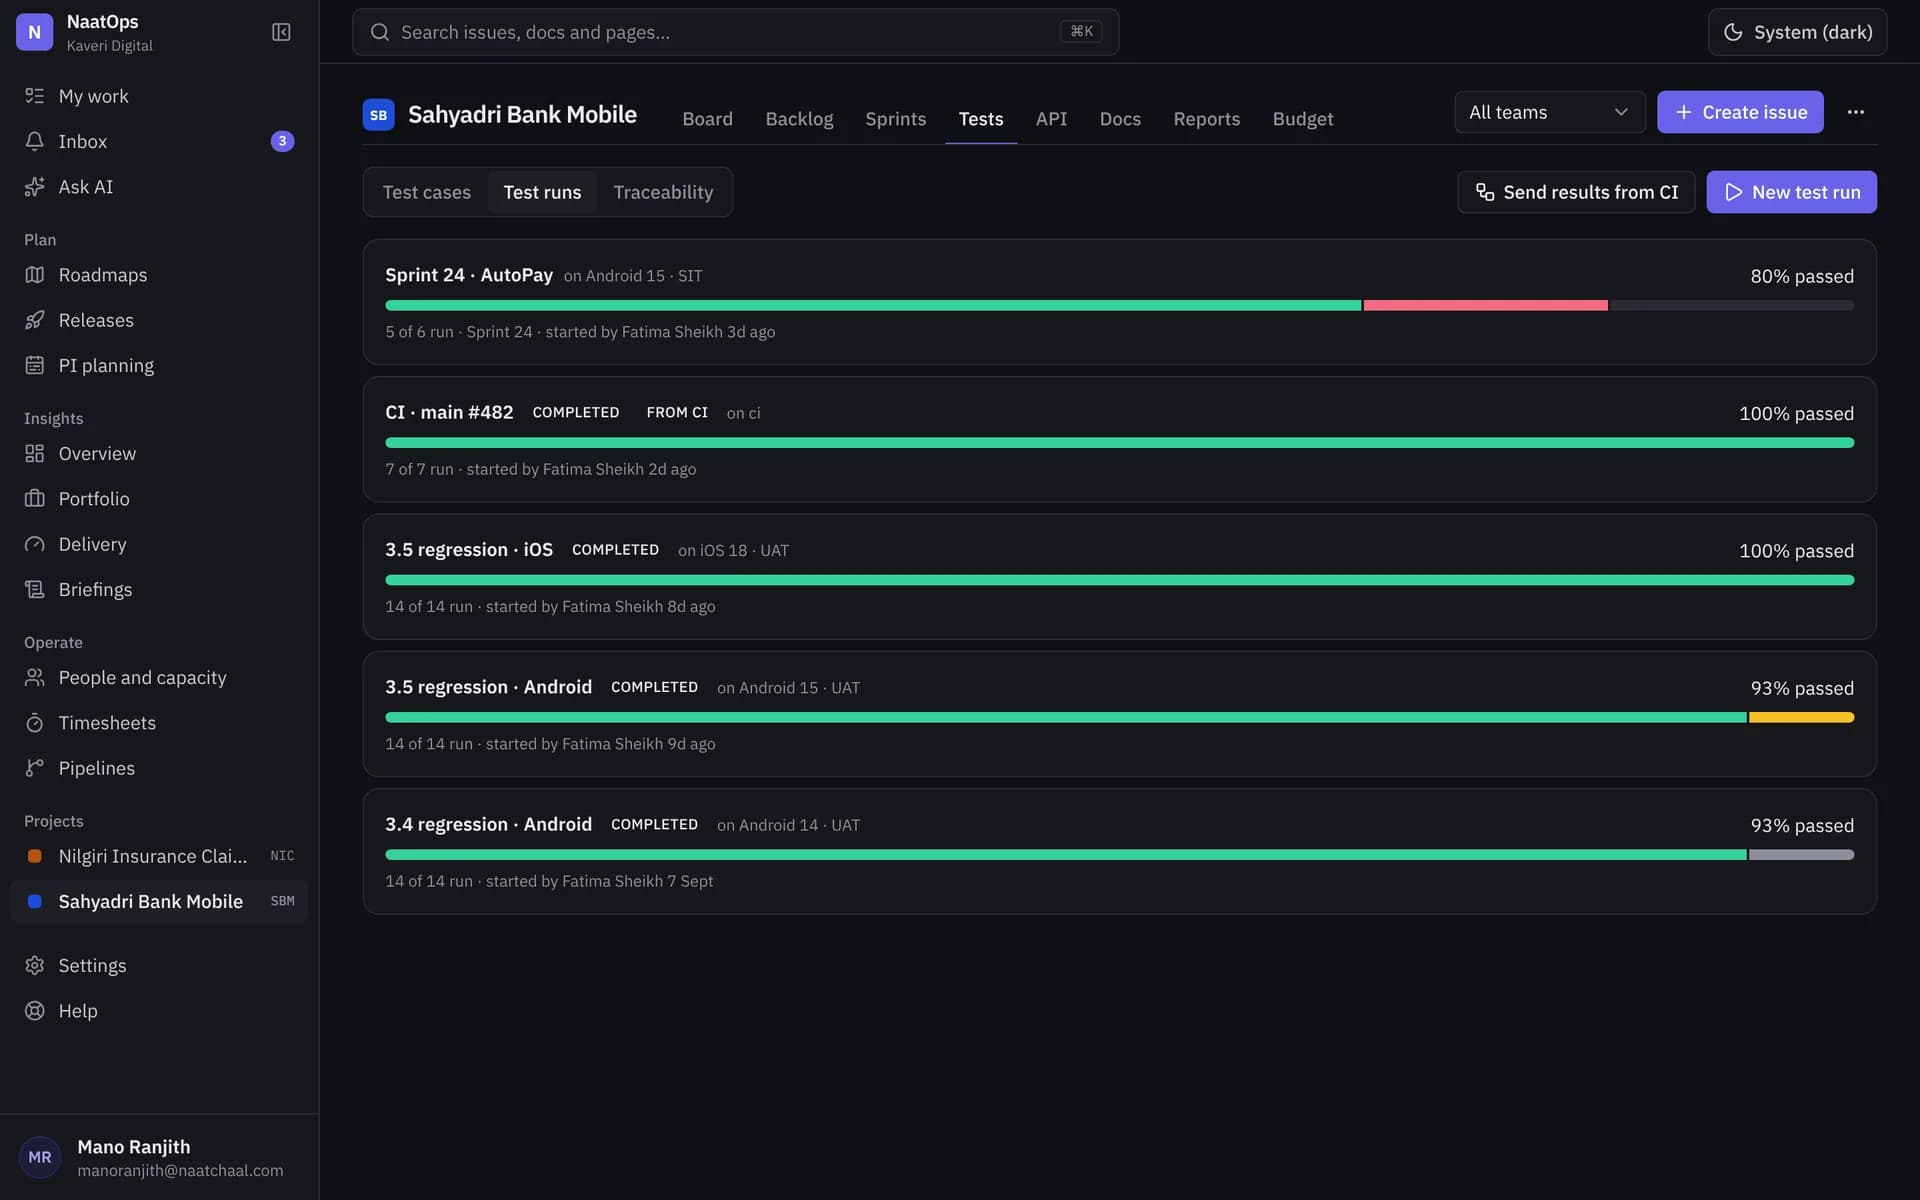
Task: Open the Nilgiri Insurance project
Action: pos(159,856)
